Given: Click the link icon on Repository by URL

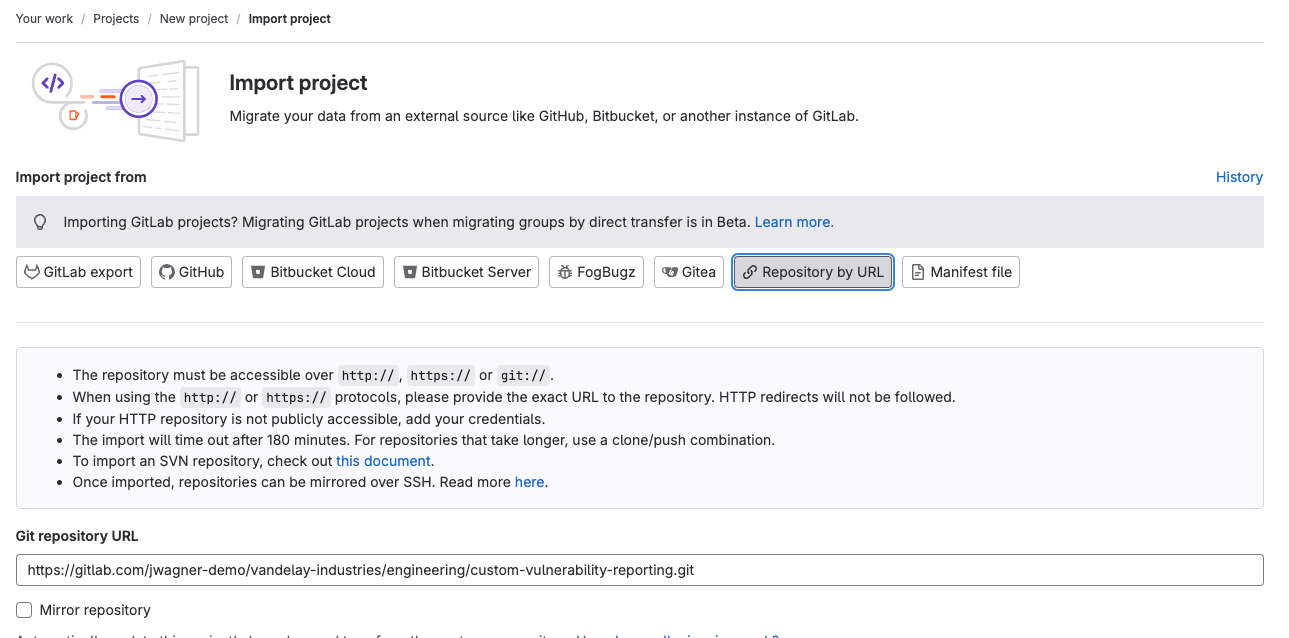Looking at the screenshot, I should point(750,272).
